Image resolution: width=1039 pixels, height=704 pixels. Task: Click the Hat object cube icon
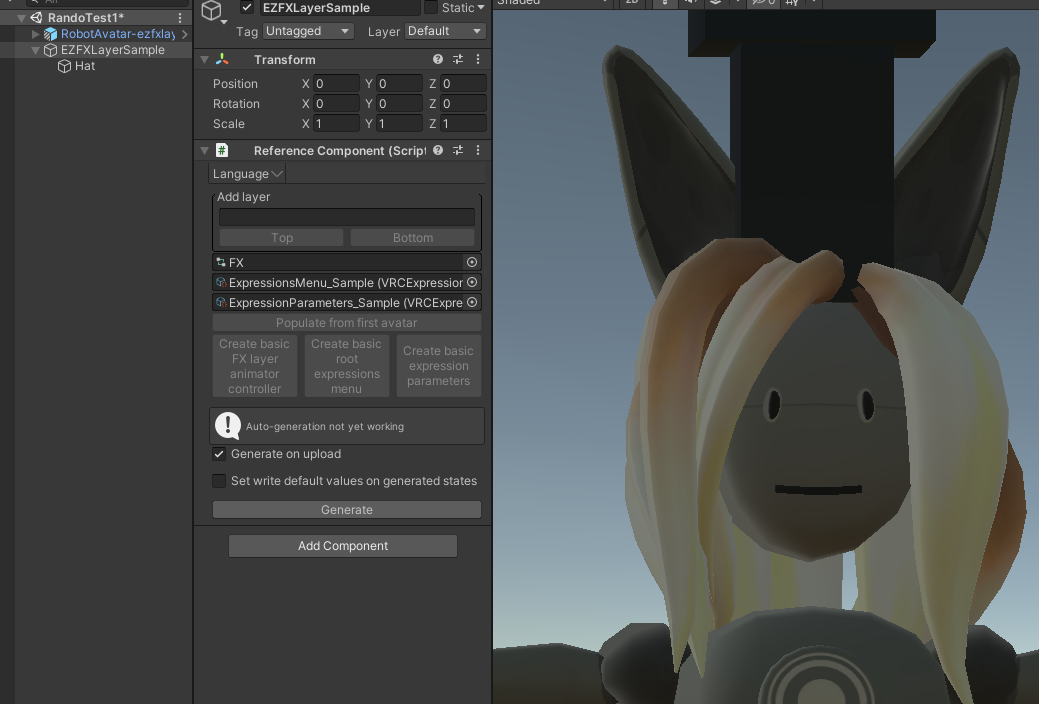pyautogui.click(x=64, y=66)
